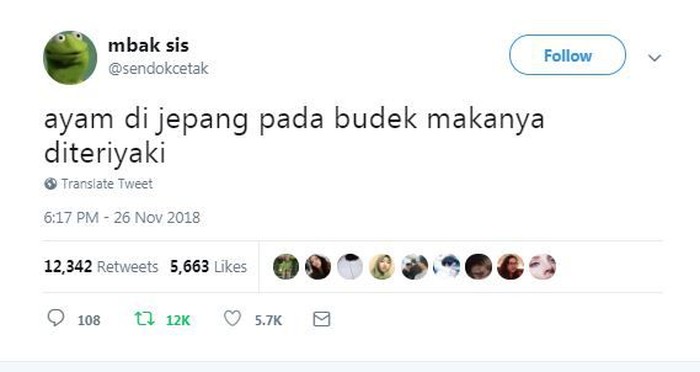Open the Translate Tweet link
The height and width of the screenshot is (372, 700).
[107, 184]
